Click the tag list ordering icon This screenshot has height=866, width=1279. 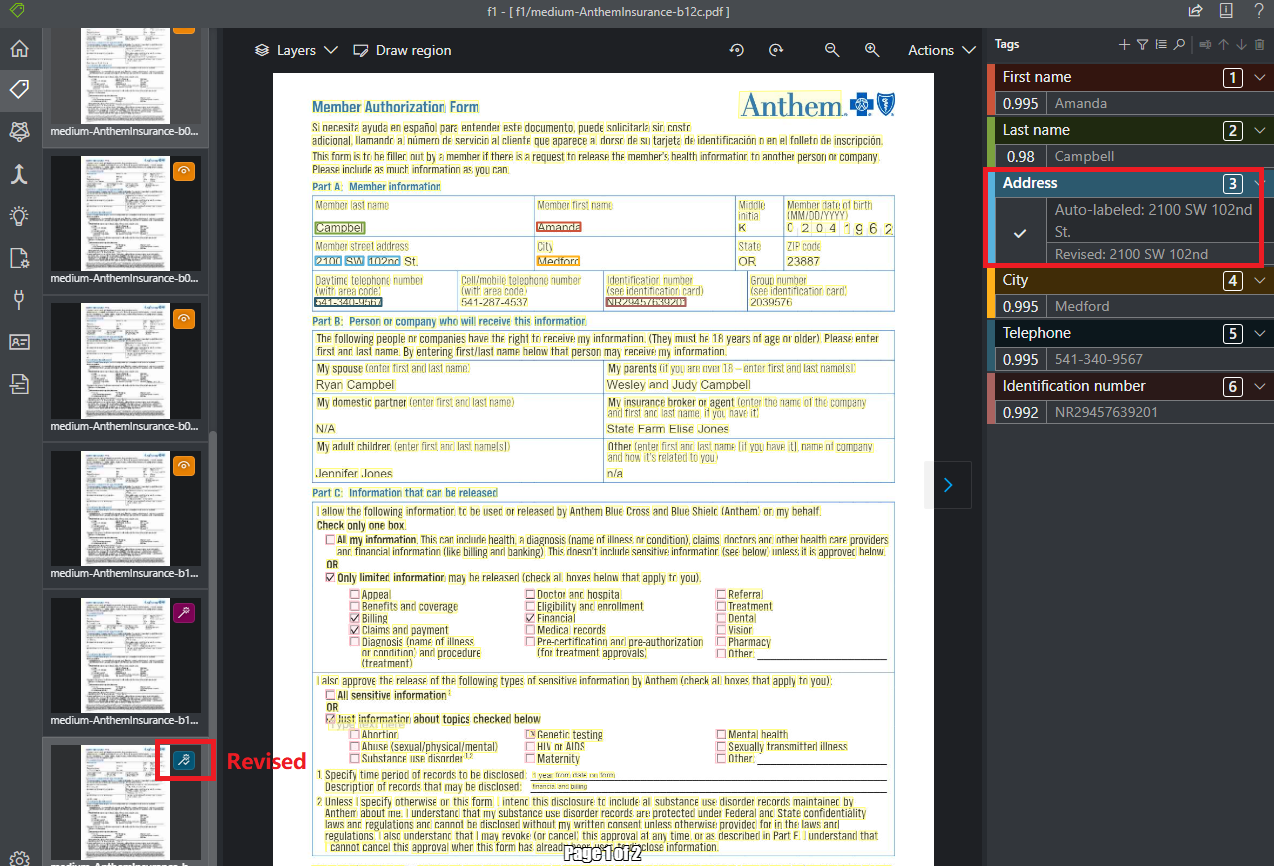point(1161,44)
